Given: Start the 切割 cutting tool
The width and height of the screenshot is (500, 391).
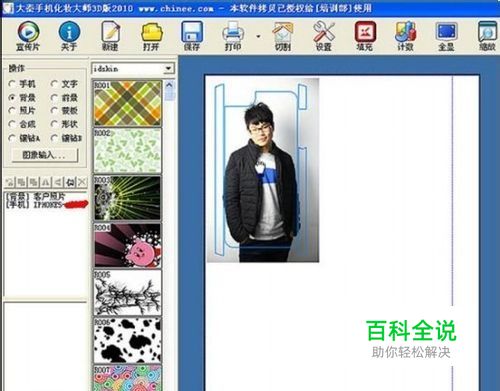Looking at the screenshot, I should (283, 36).
